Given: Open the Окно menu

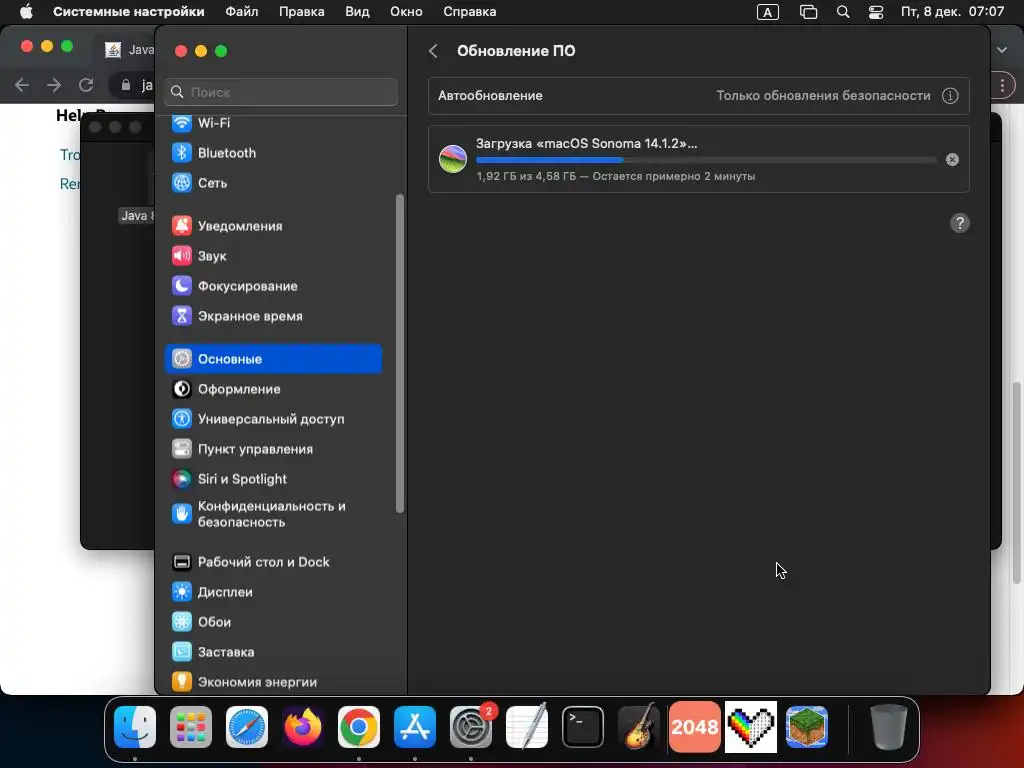Looking at the screenshot, I should pyautogui.click(x=406, y=12).
